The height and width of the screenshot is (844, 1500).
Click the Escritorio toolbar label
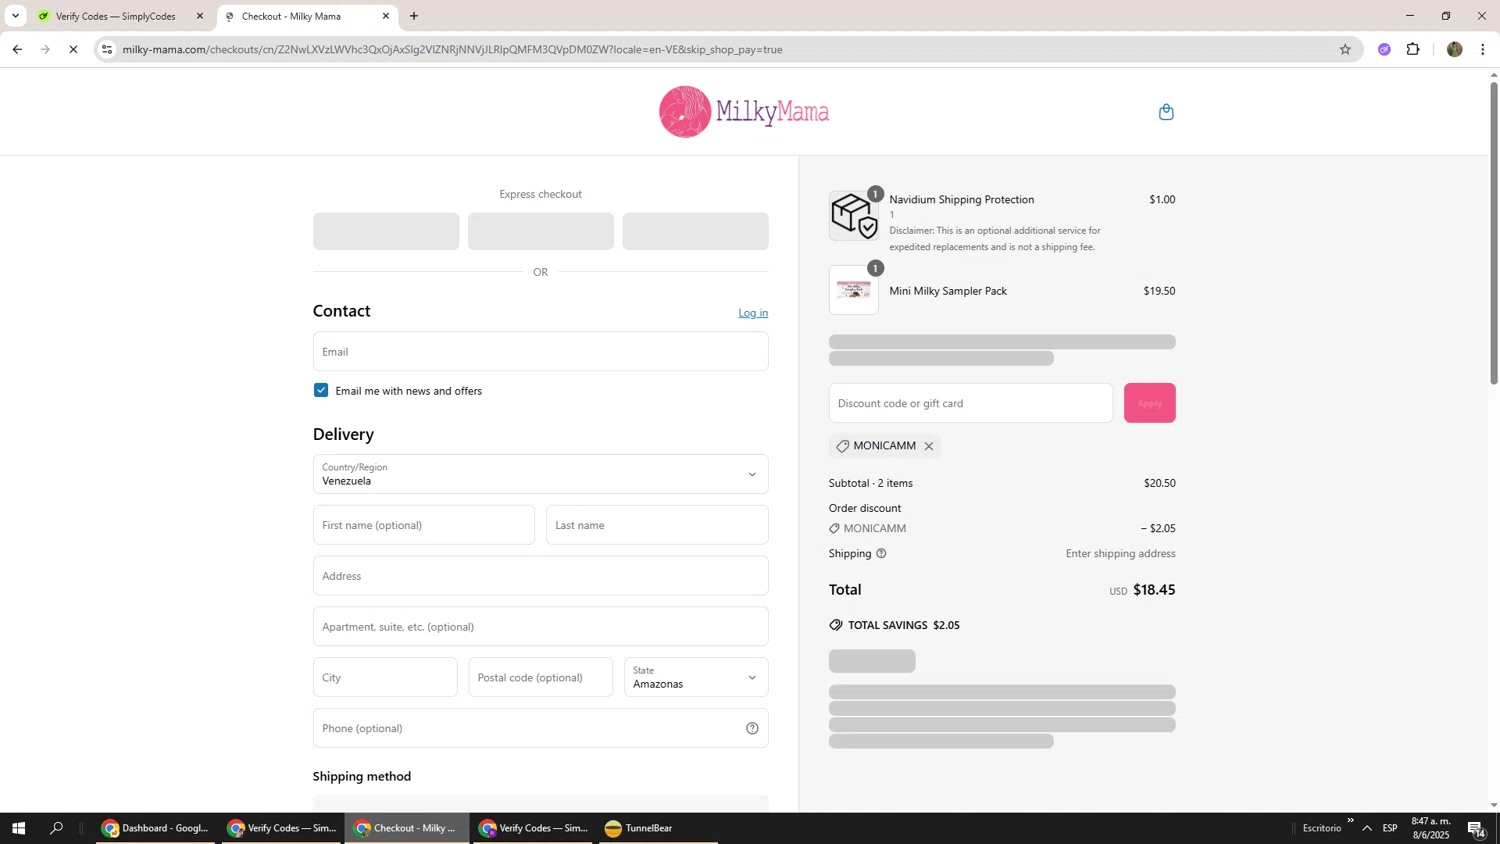pyautogui.click(x=1321, y=828)
